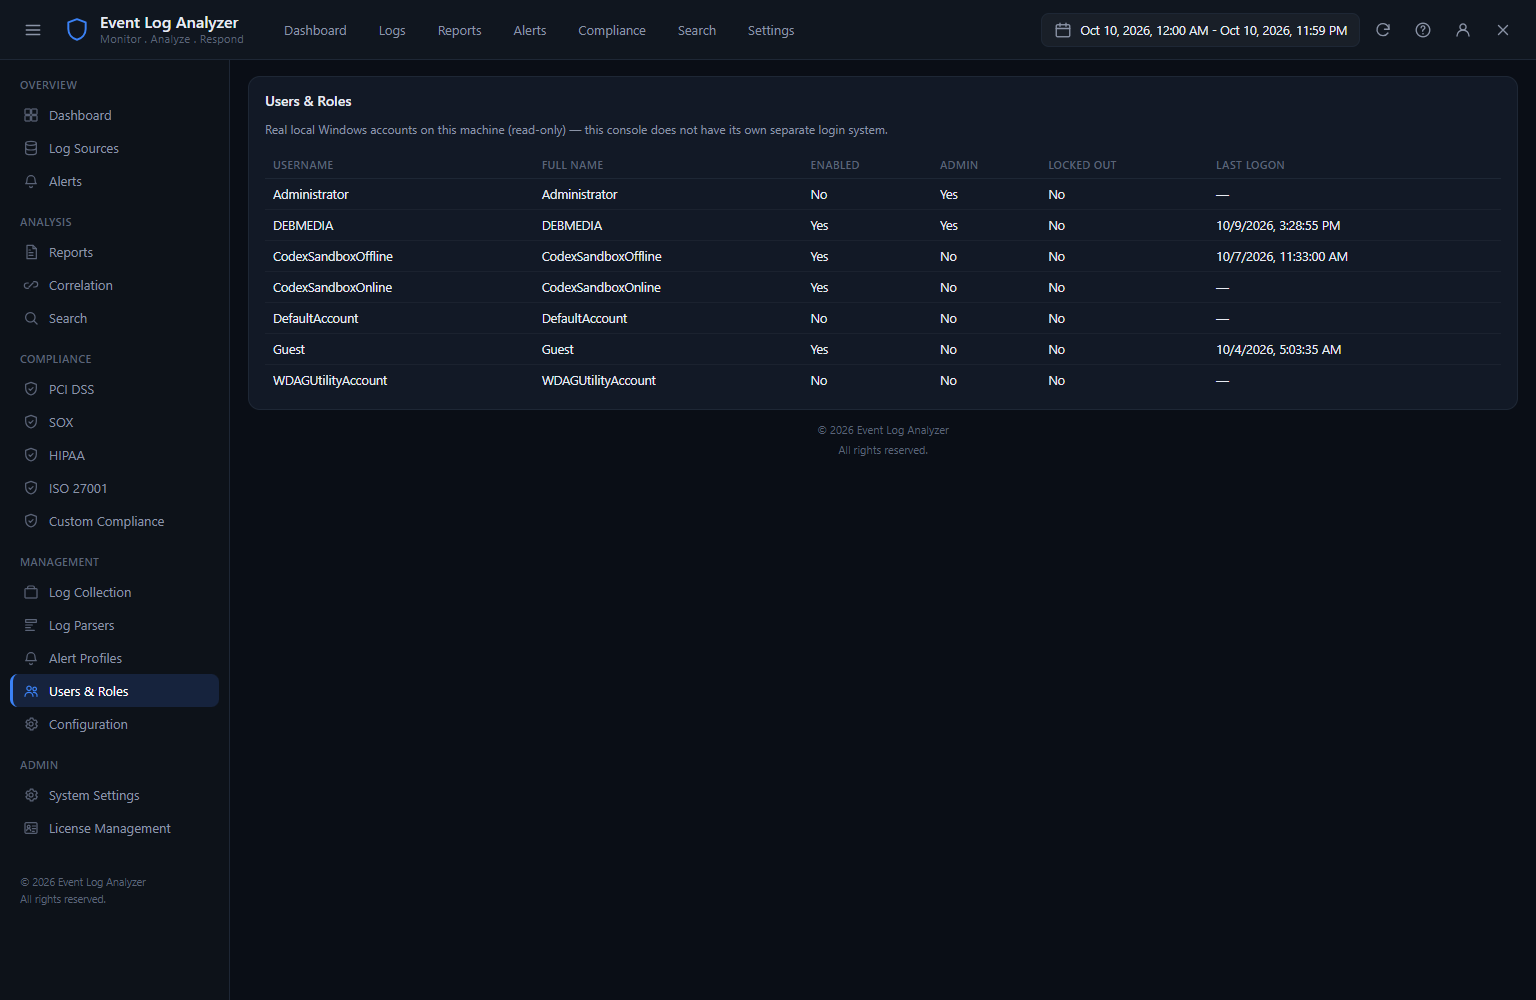Click the Log Collection icon
Image resolution: width=1536 pixels, height=1000 pixels.
point(31,592)
